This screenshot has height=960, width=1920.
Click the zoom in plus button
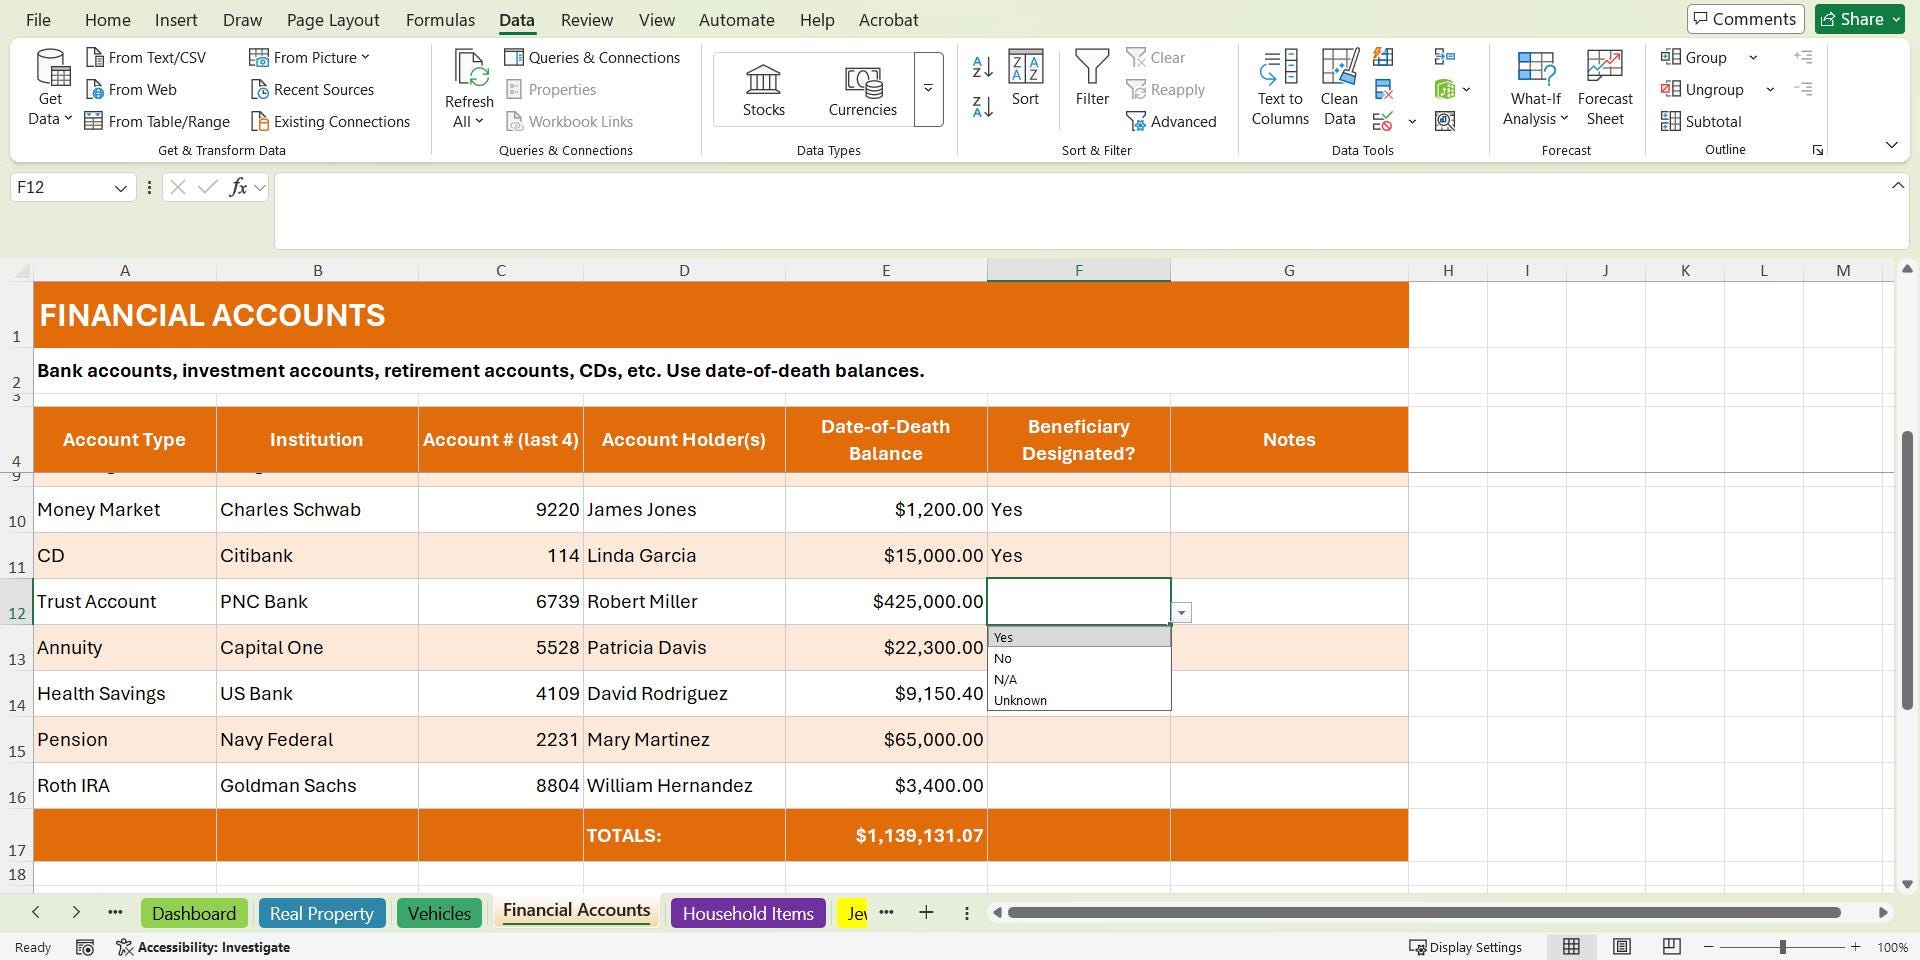(1855, 947)
